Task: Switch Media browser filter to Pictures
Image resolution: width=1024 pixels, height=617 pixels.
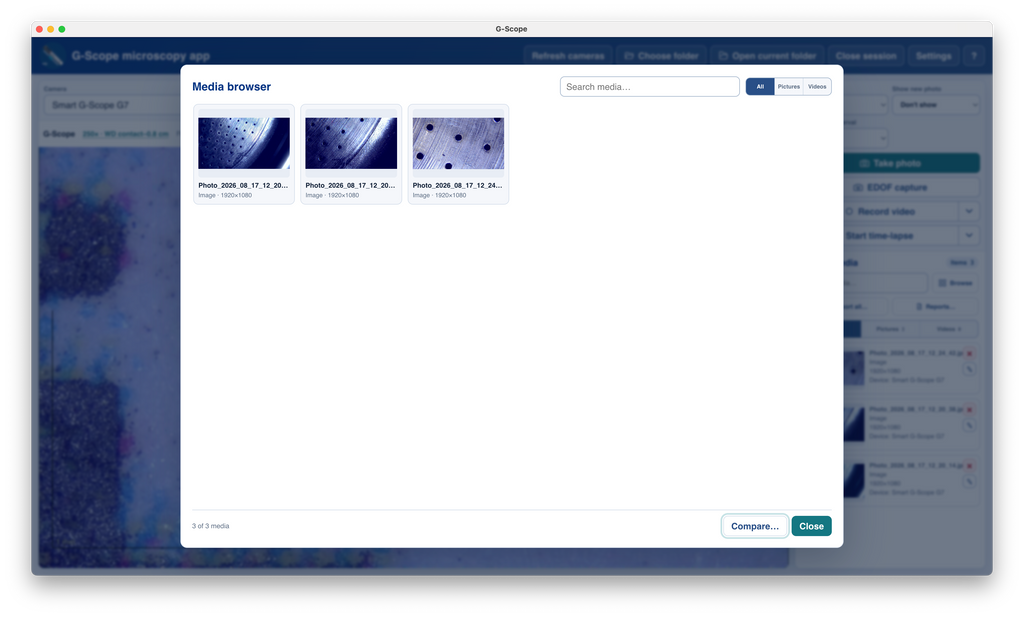Action: 789,87
